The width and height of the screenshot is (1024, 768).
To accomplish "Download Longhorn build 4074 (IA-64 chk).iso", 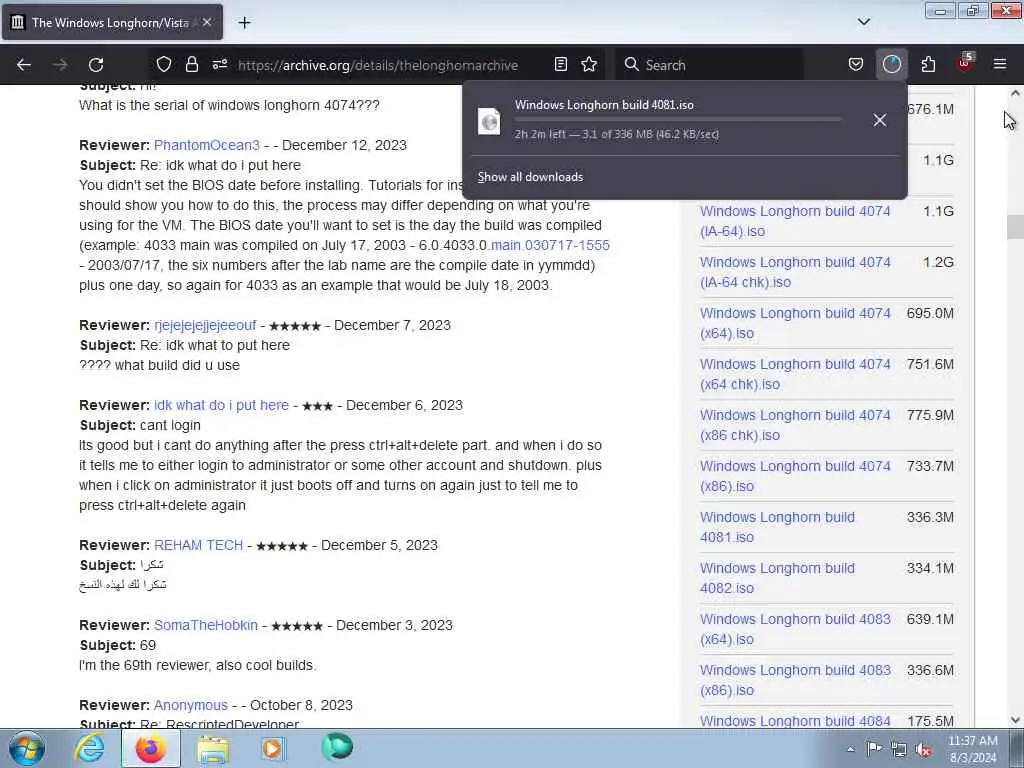I will [795, 272].
